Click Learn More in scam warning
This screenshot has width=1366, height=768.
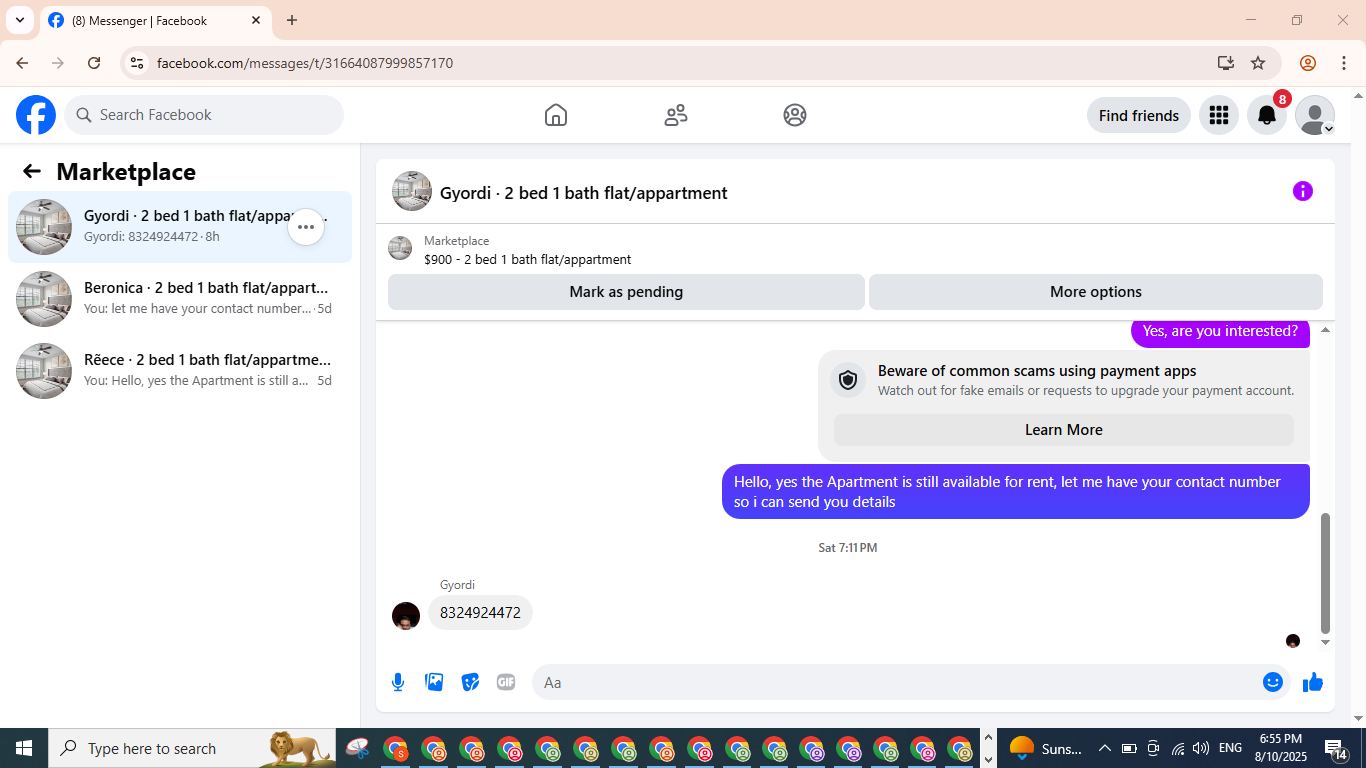(1063, 430)
